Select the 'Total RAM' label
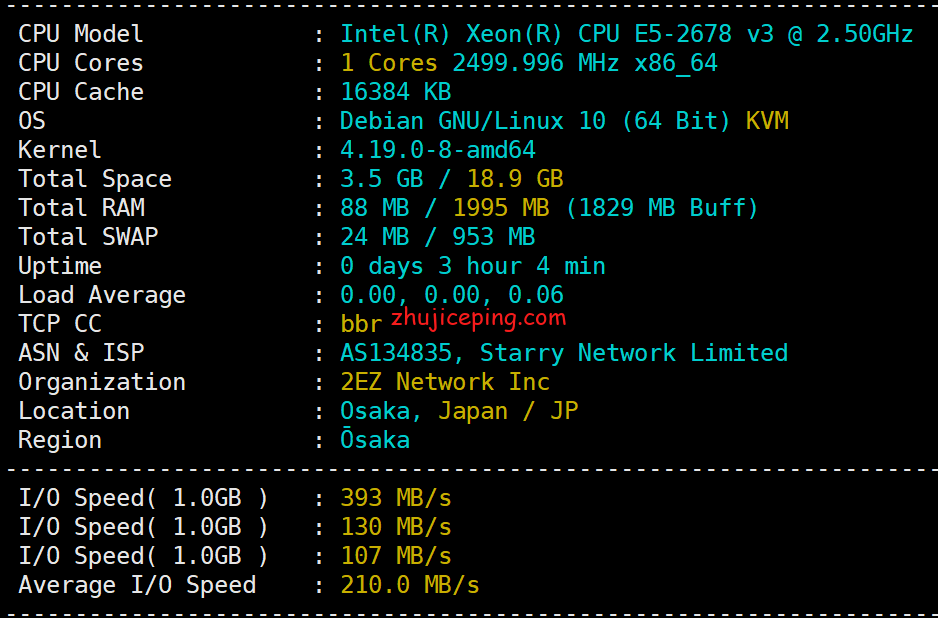Viewport: 938px width, 618px height. click(81, 208)
